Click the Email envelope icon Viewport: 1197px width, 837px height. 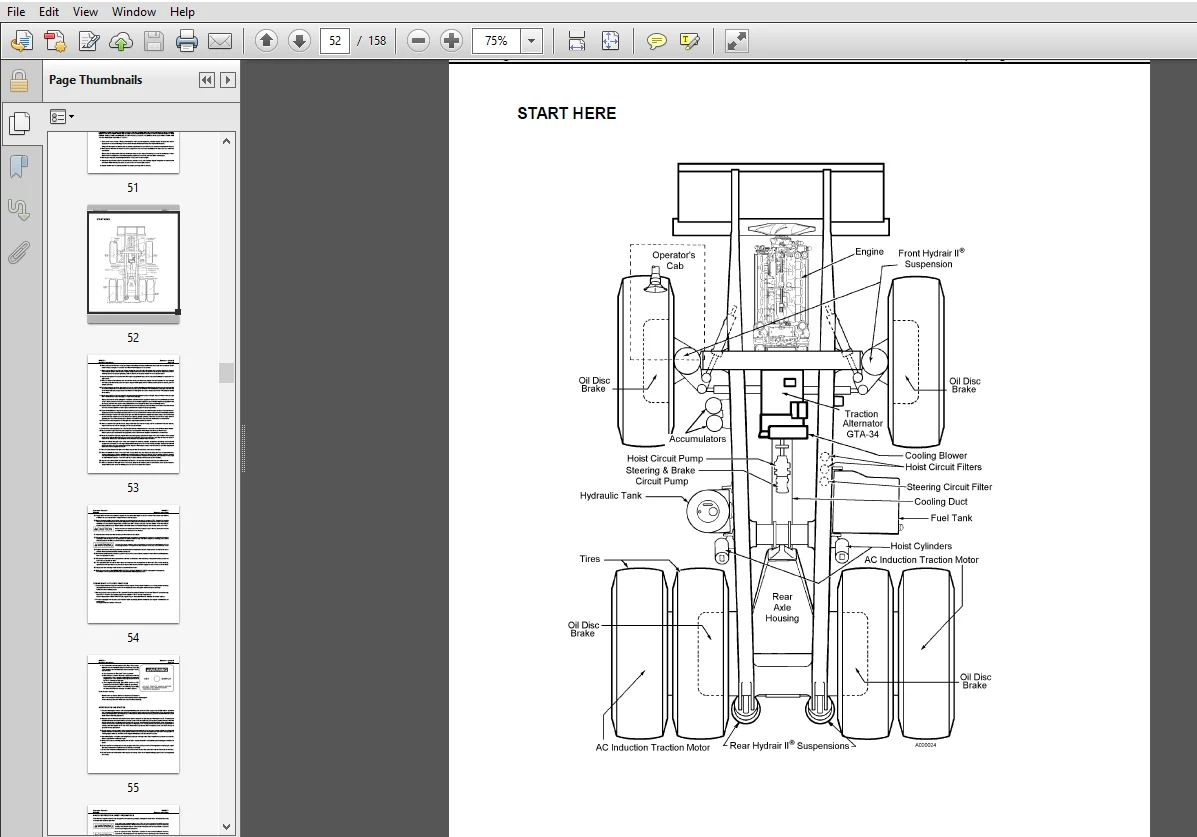(x=220, y=41)
